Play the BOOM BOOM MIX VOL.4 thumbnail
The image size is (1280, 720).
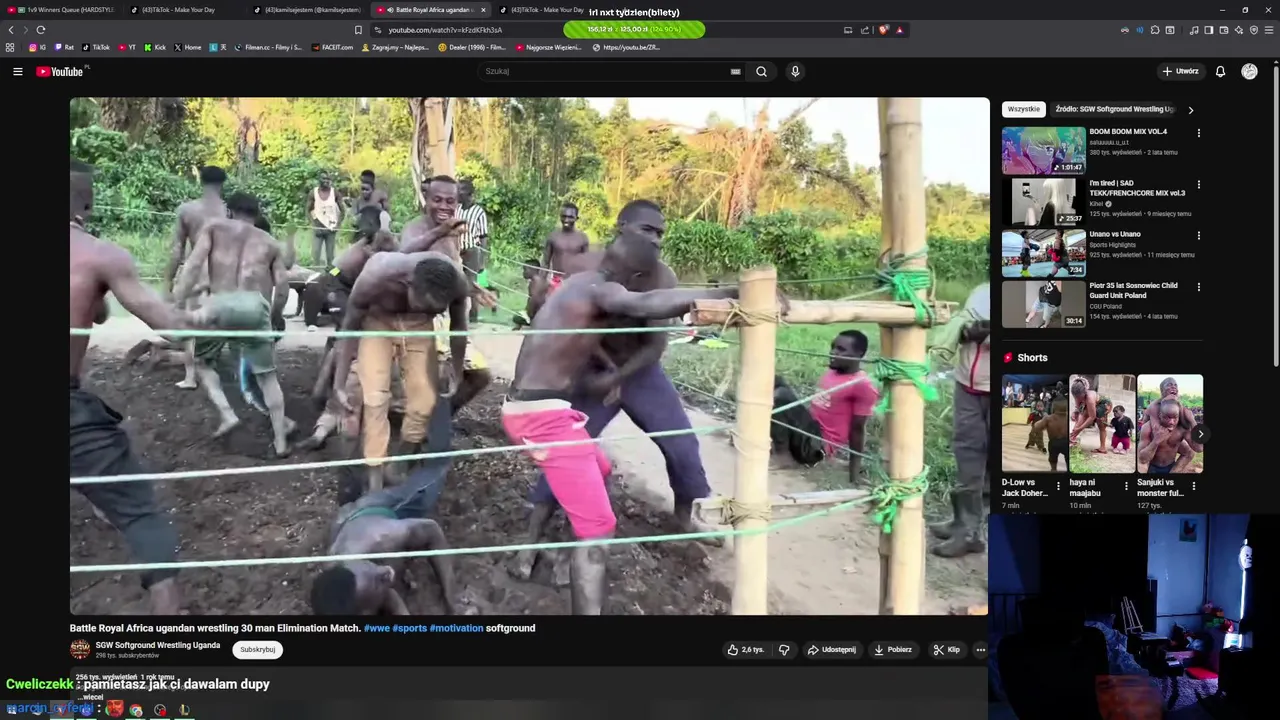(1043, 150)
